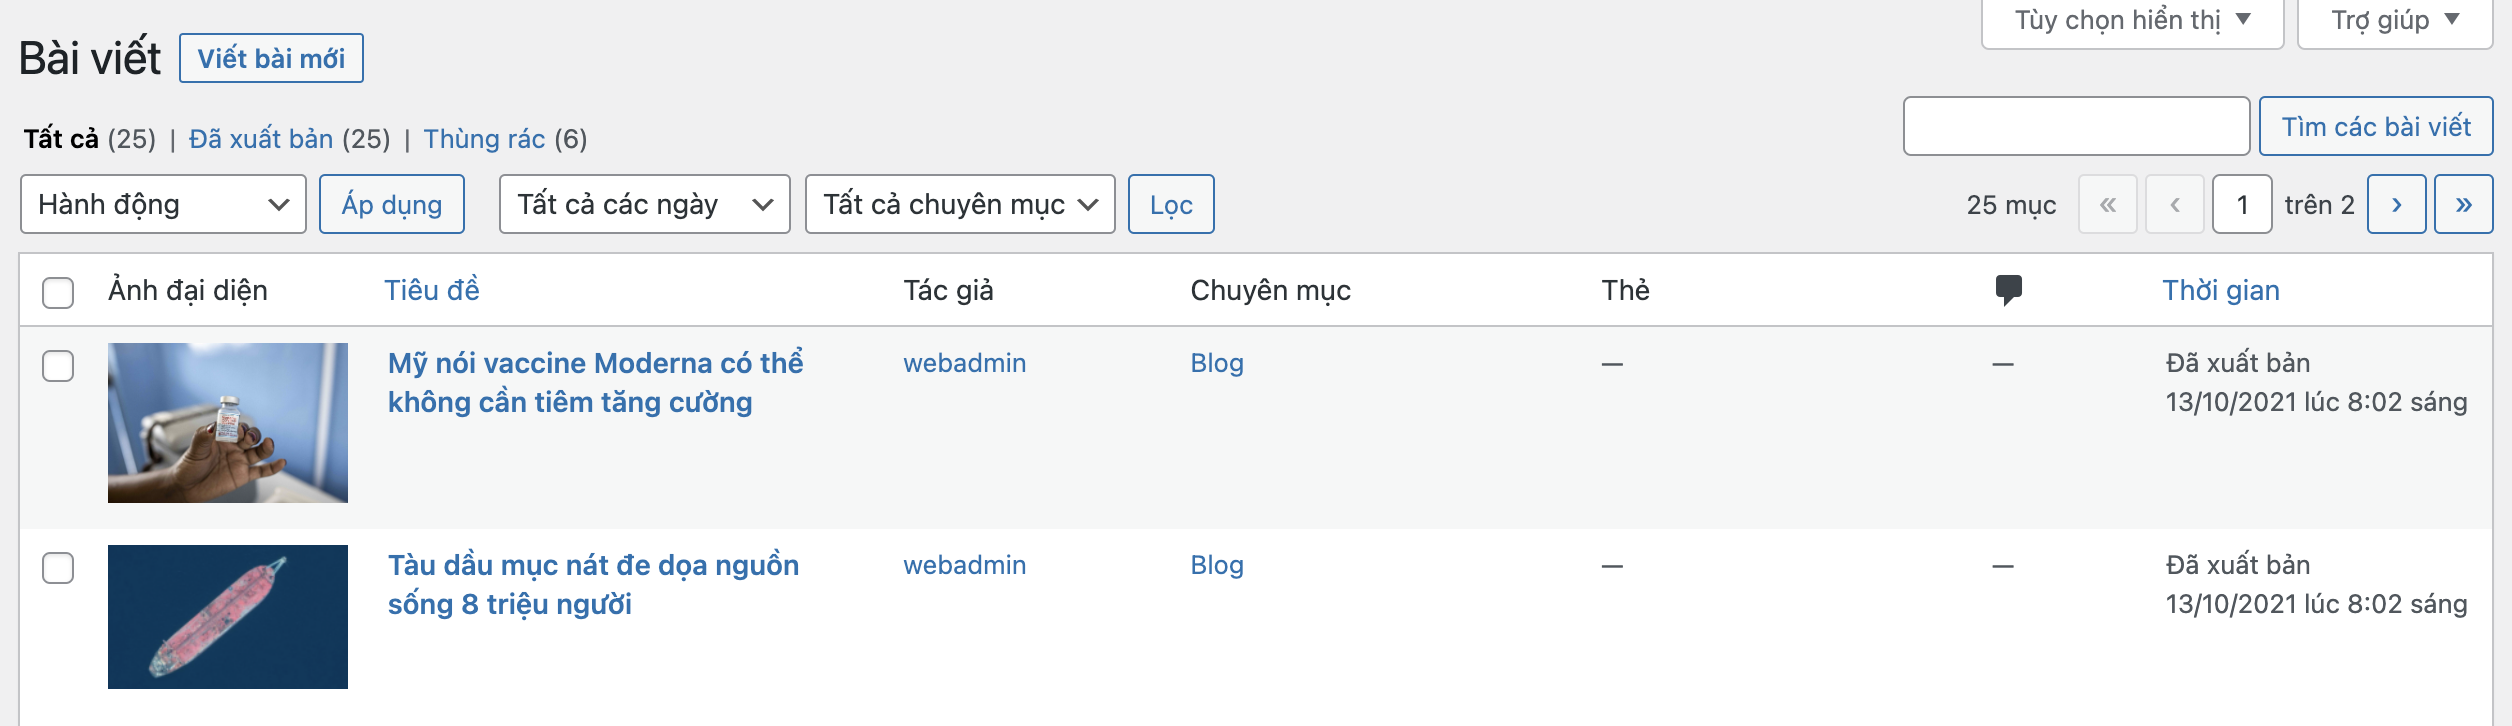Click the comments bubble column icon
The image size is (2512, 726).
2008,290
